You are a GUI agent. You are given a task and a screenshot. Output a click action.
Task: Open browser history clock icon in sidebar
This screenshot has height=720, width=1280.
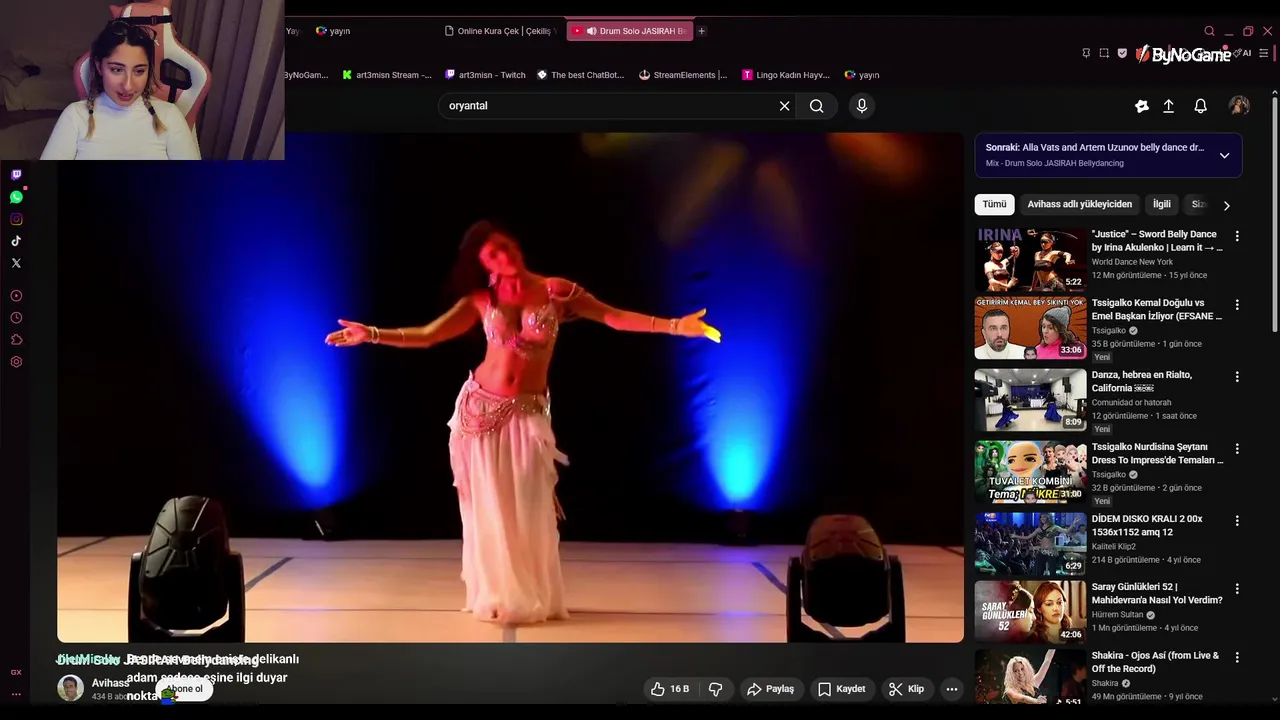[16, 318]
